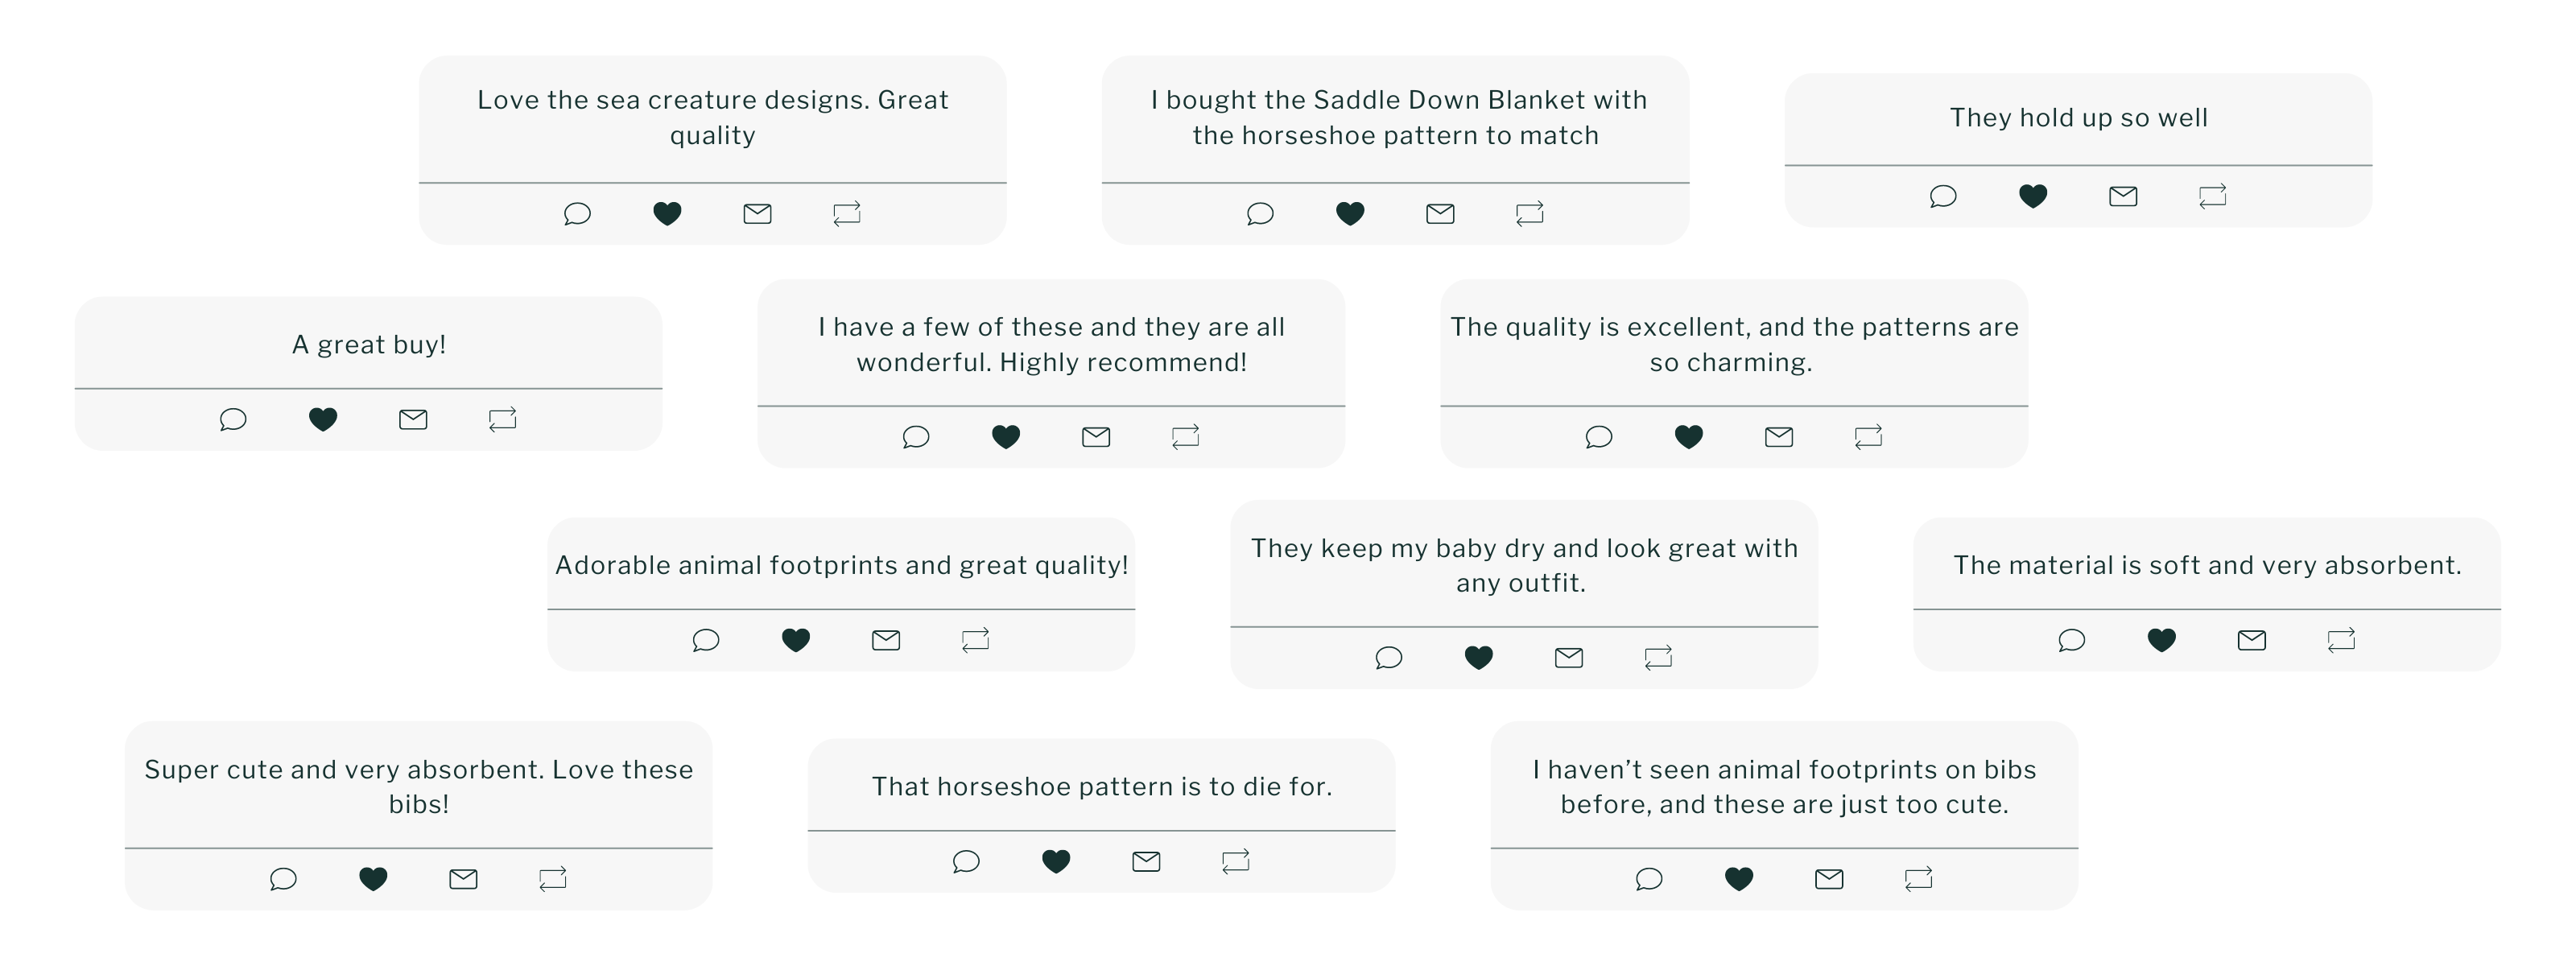Like the 'They hold up so well' review
The height and width of the screenshot is (966, 2576).
2033,196
